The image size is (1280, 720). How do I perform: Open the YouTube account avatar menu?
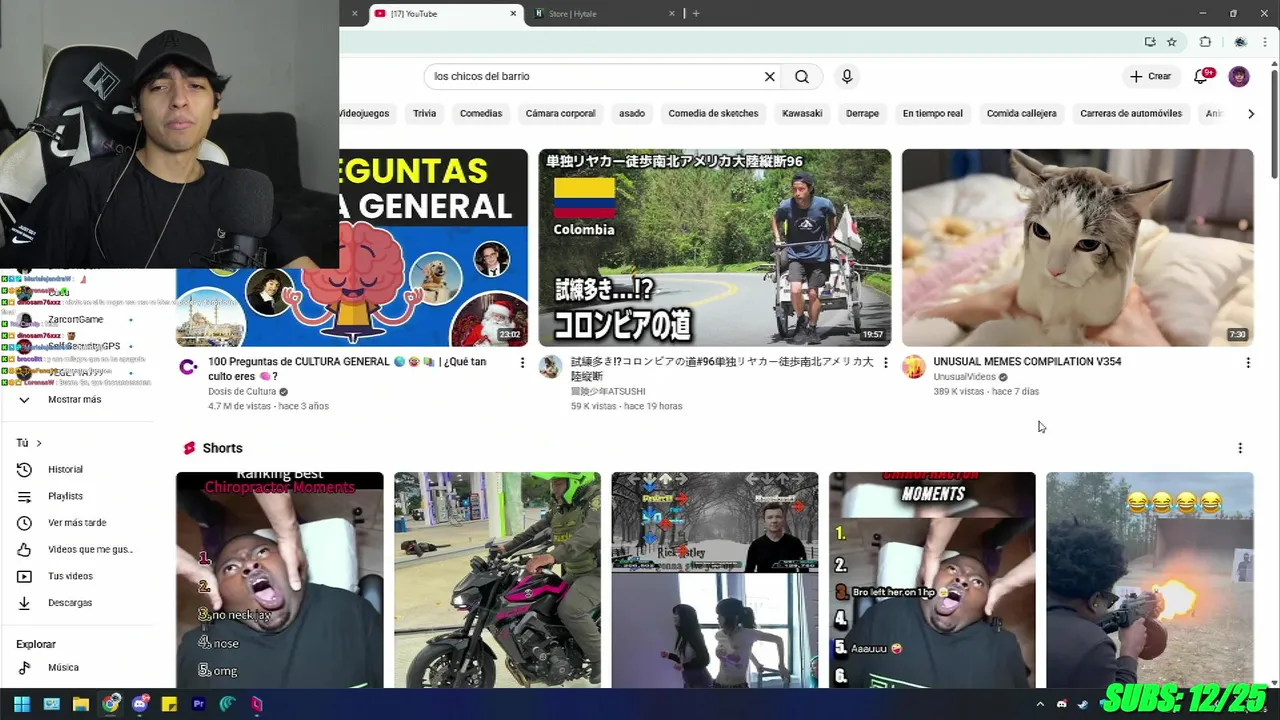click(1239, 76)
